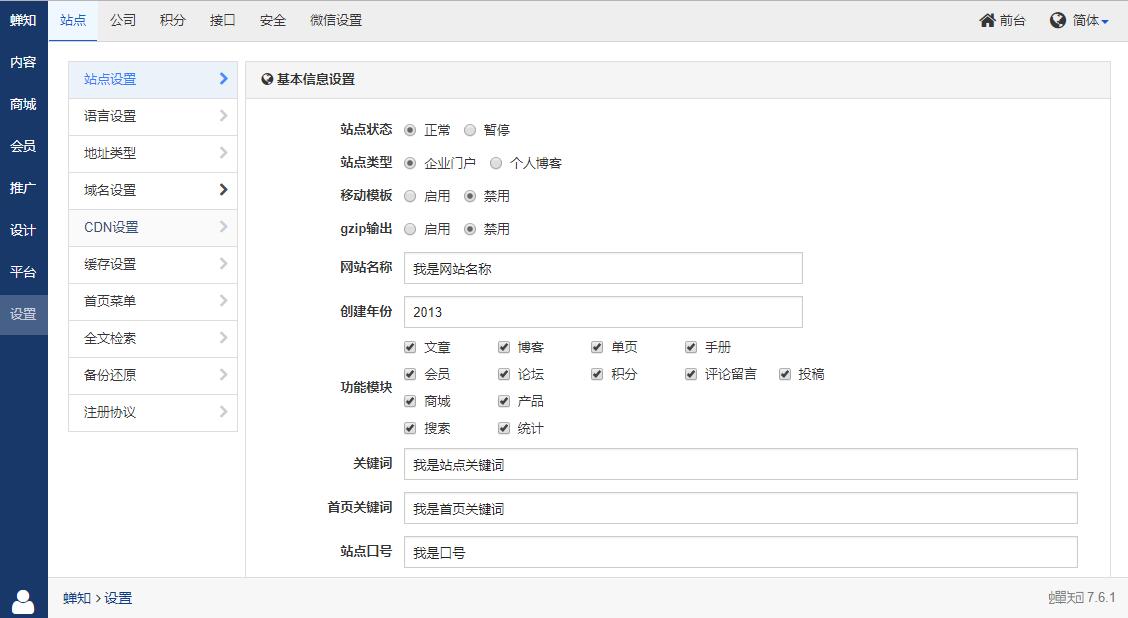The width and height of the screenshot is (1128, 618).
Task: Switch to the 微信设置 tab
Action: pyautogui.click(x=336, y=20)
